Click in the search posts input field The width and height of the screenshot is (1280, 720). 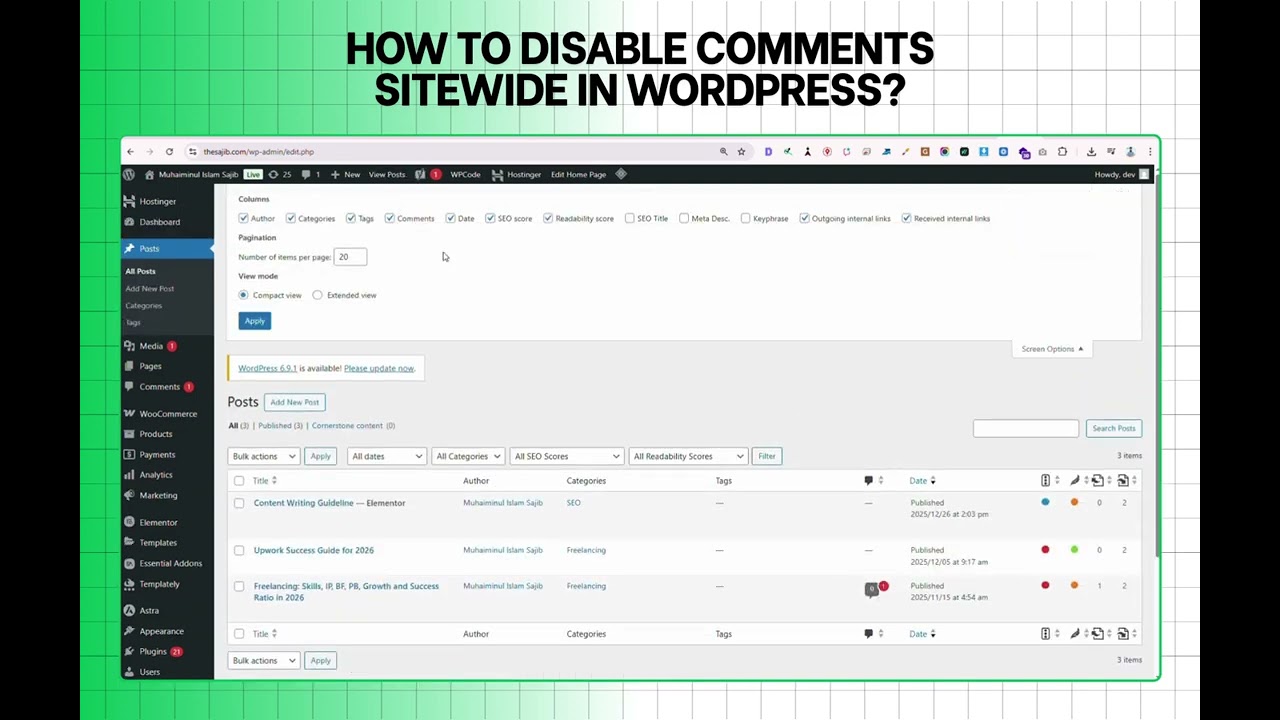click(x=1026, y=428)
